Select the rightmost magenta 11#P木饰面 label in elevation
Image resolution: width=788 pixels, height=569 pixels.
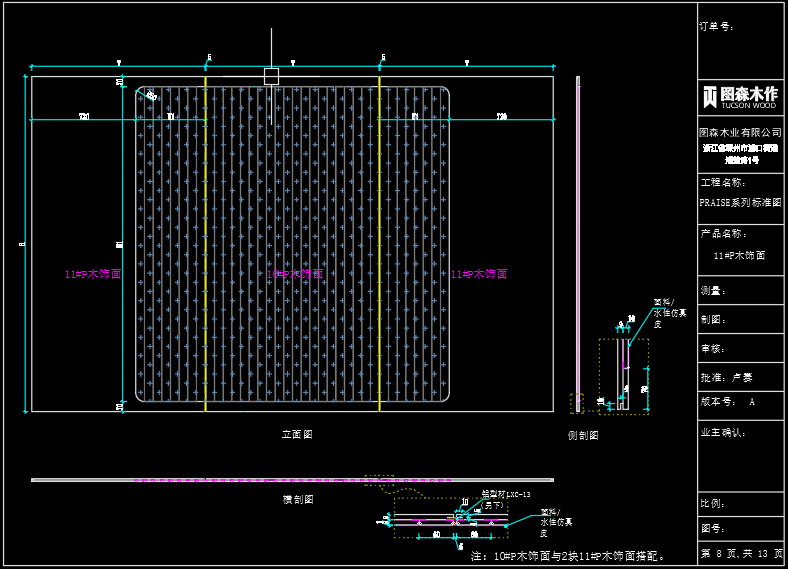[x=478, y=274]
